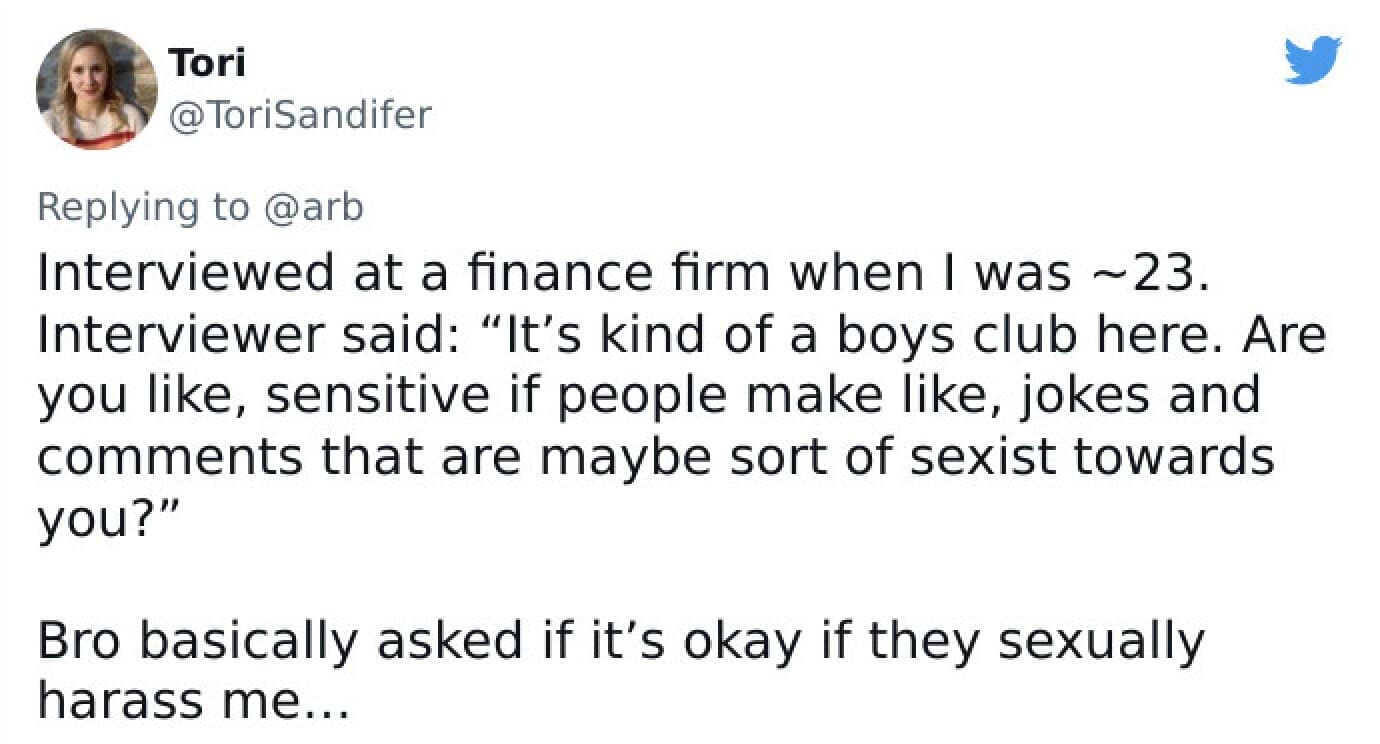Click the word 'sexually' in the last line
Screen dimensions: 1380x744
pyautogui.click(x=1100, y=640)
